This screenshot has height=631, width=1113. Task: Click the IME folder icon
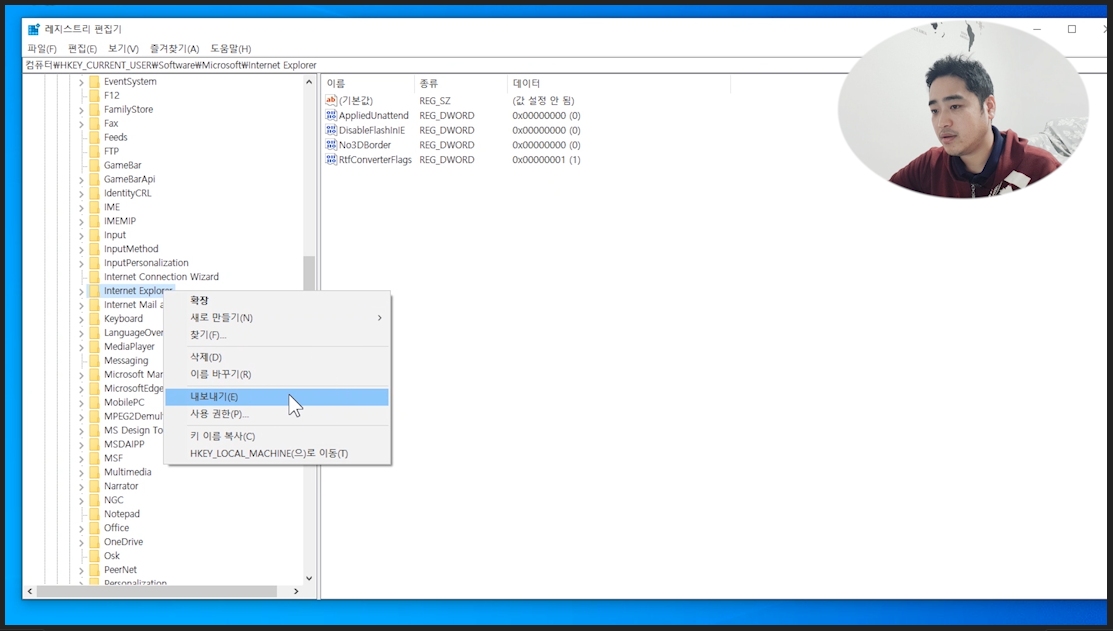click(94, 207)
